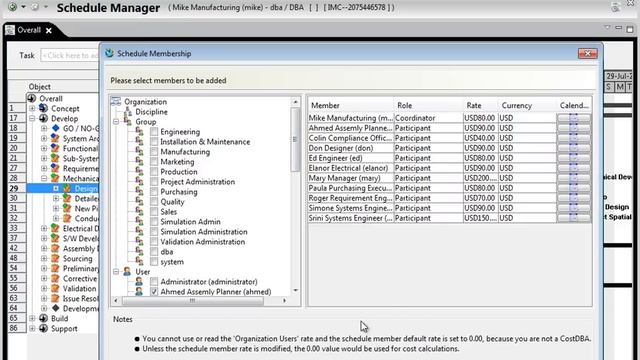Click the Build task icon
The width and height of the screenshot is (640, 360).
[x=43, y=318]
